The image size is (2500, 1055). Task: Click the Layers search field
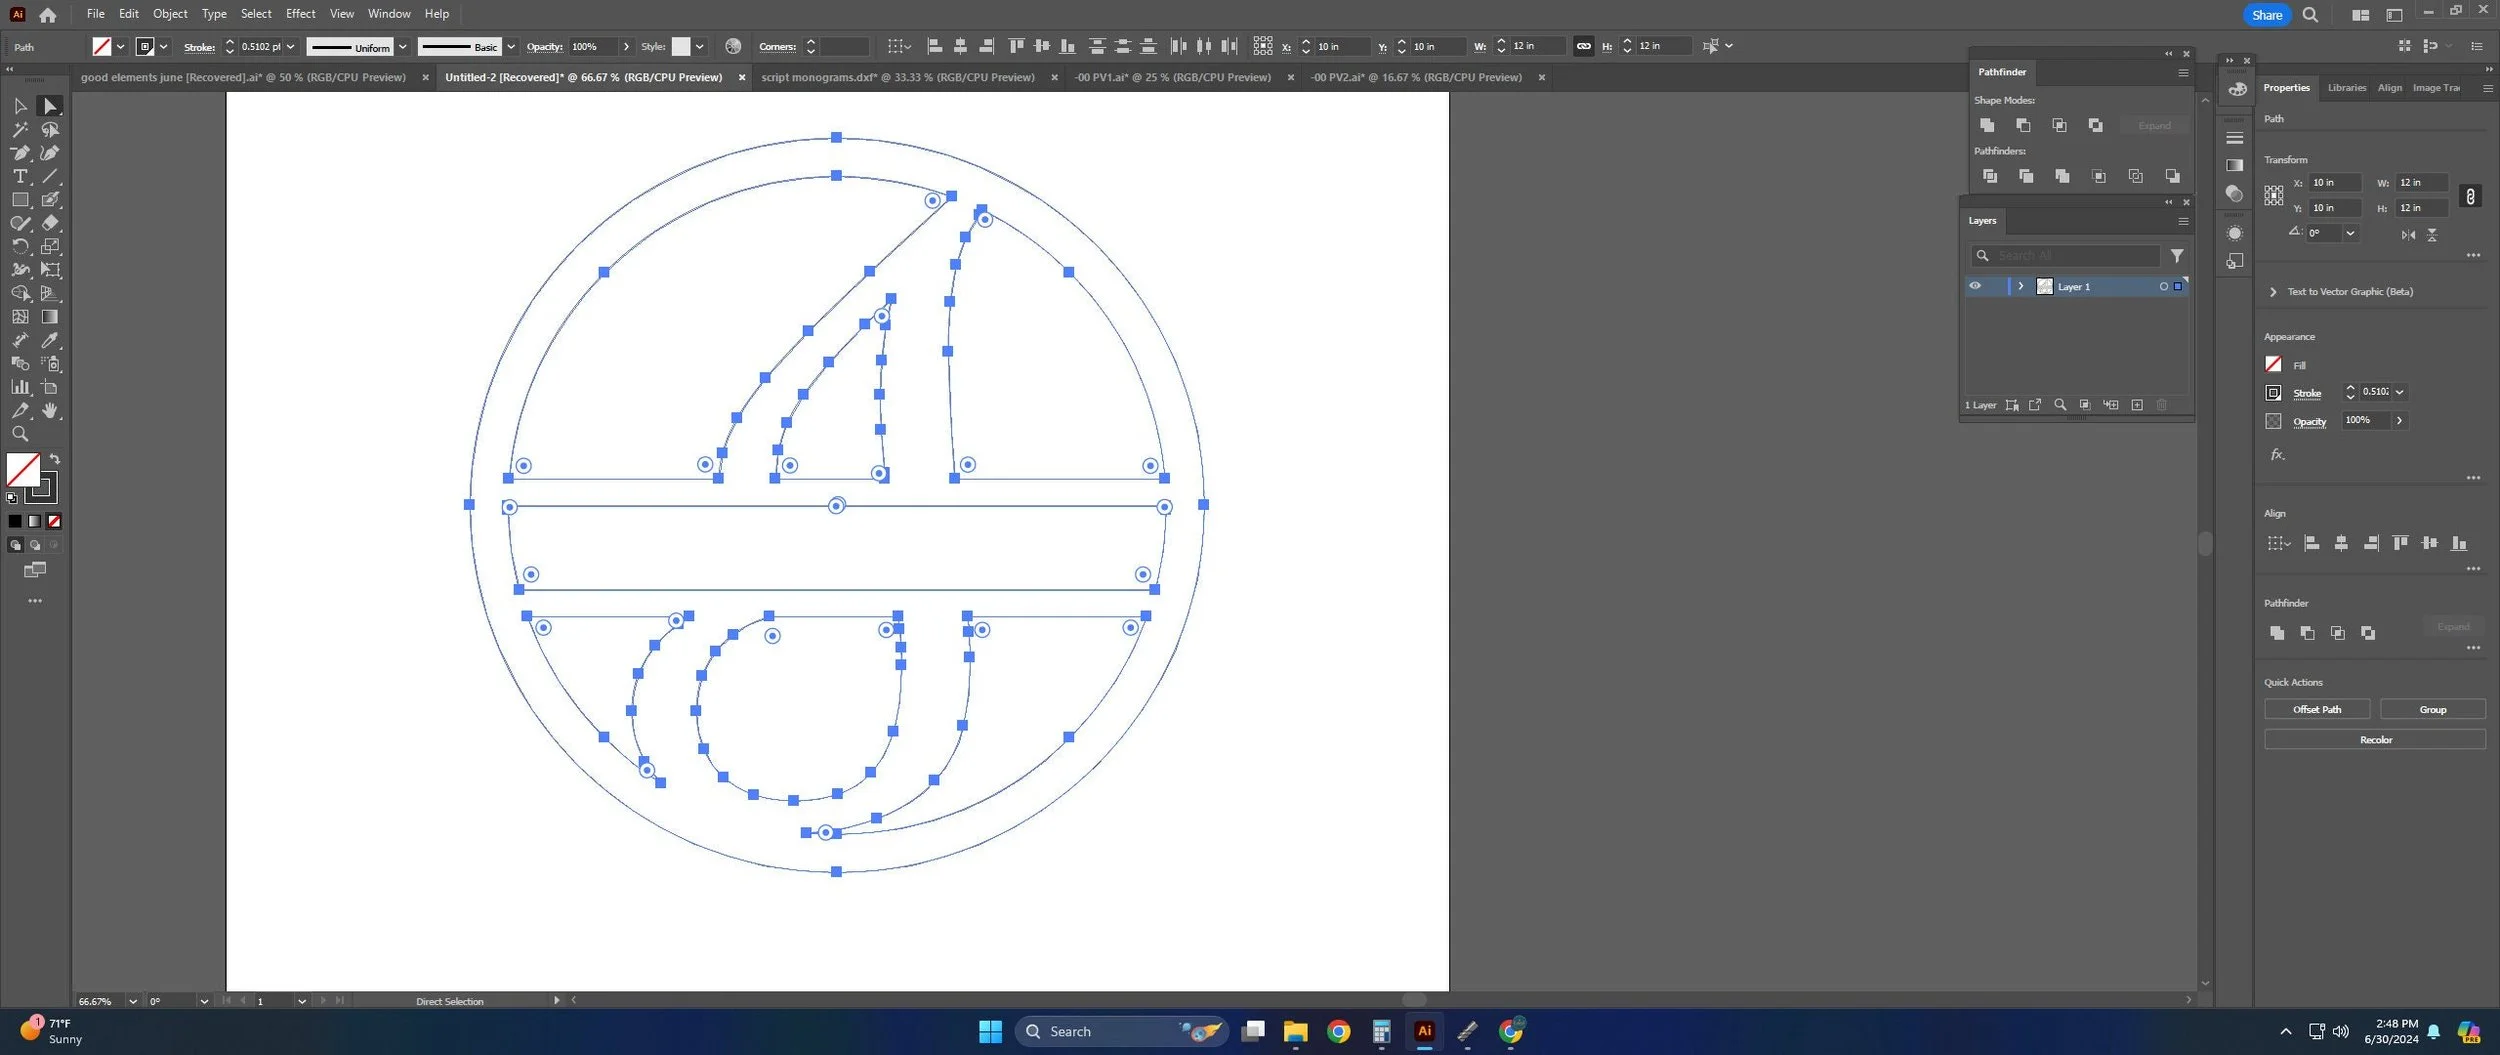pyautogui.click(x=2066, y=256)
